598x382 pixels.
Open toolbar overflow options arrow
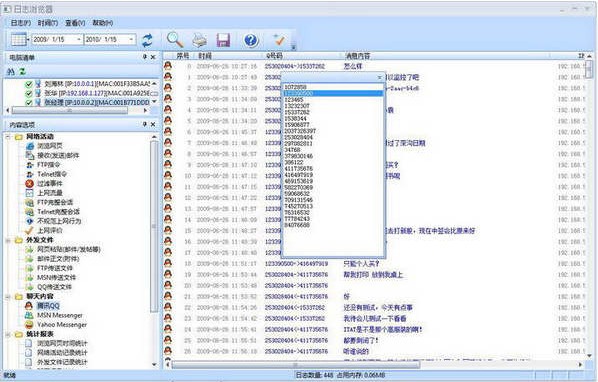(294, 47)
